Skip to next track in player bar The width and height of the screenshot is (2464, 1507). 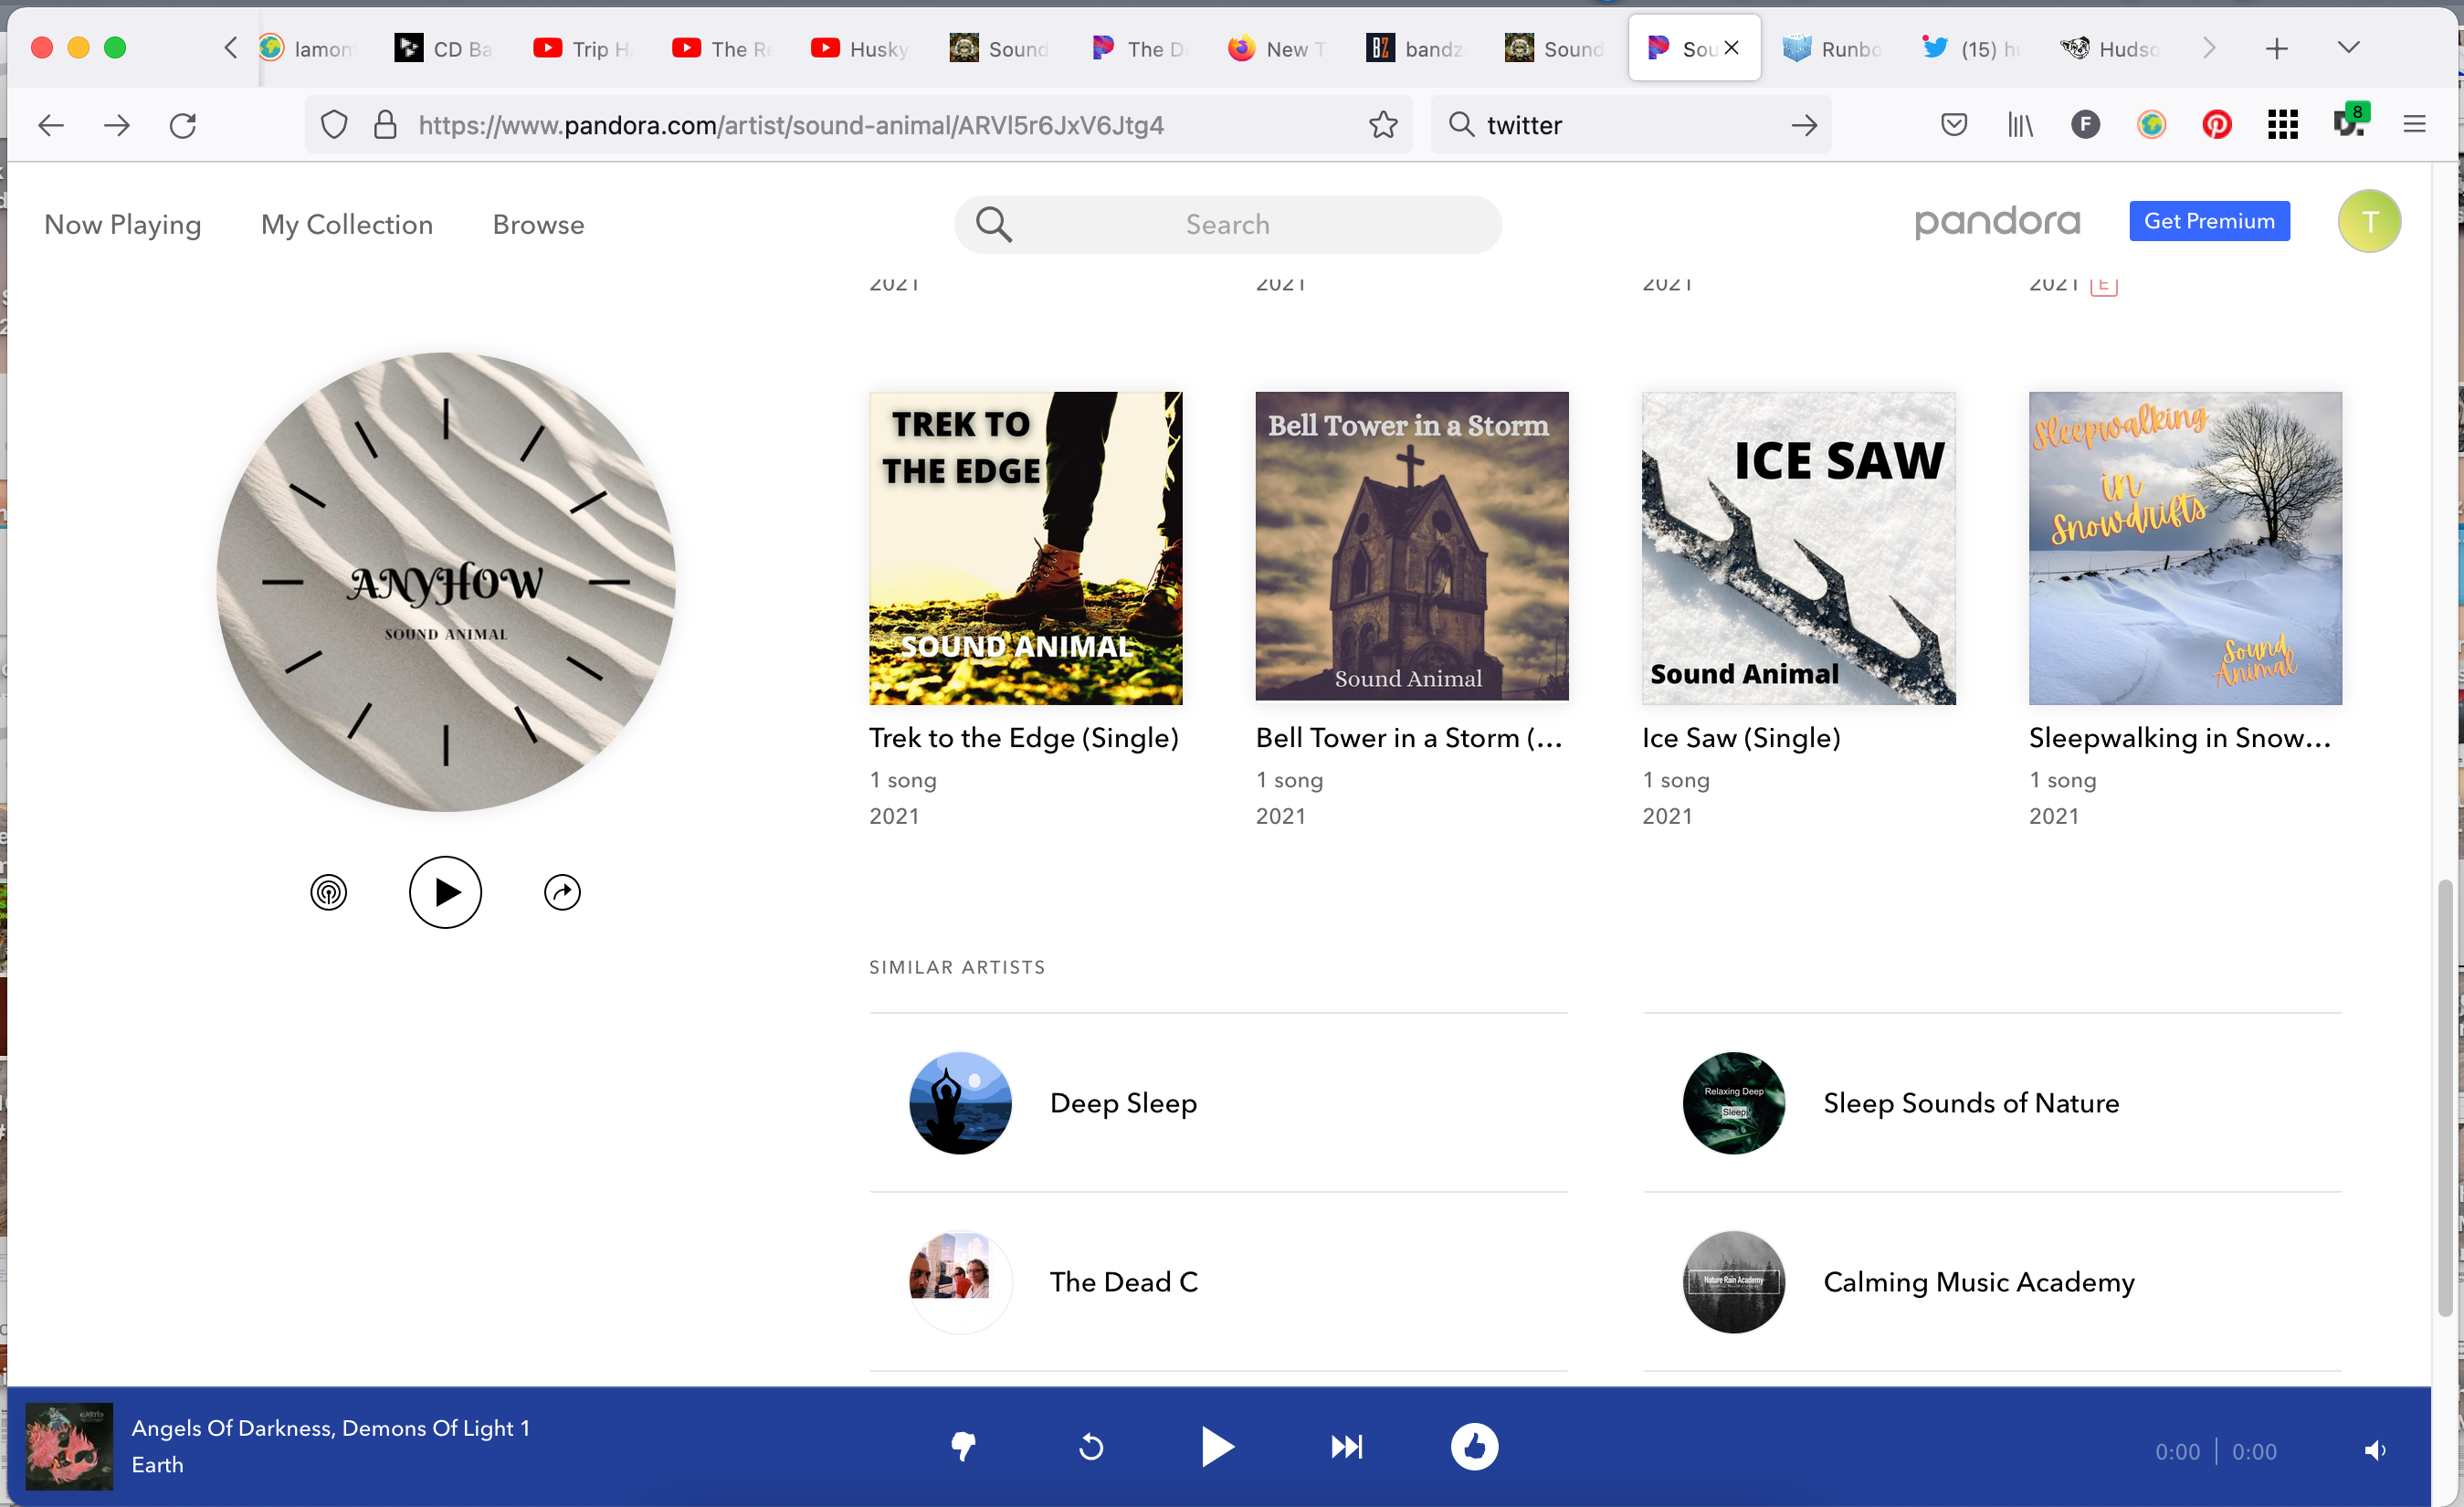[1346, 1446]
